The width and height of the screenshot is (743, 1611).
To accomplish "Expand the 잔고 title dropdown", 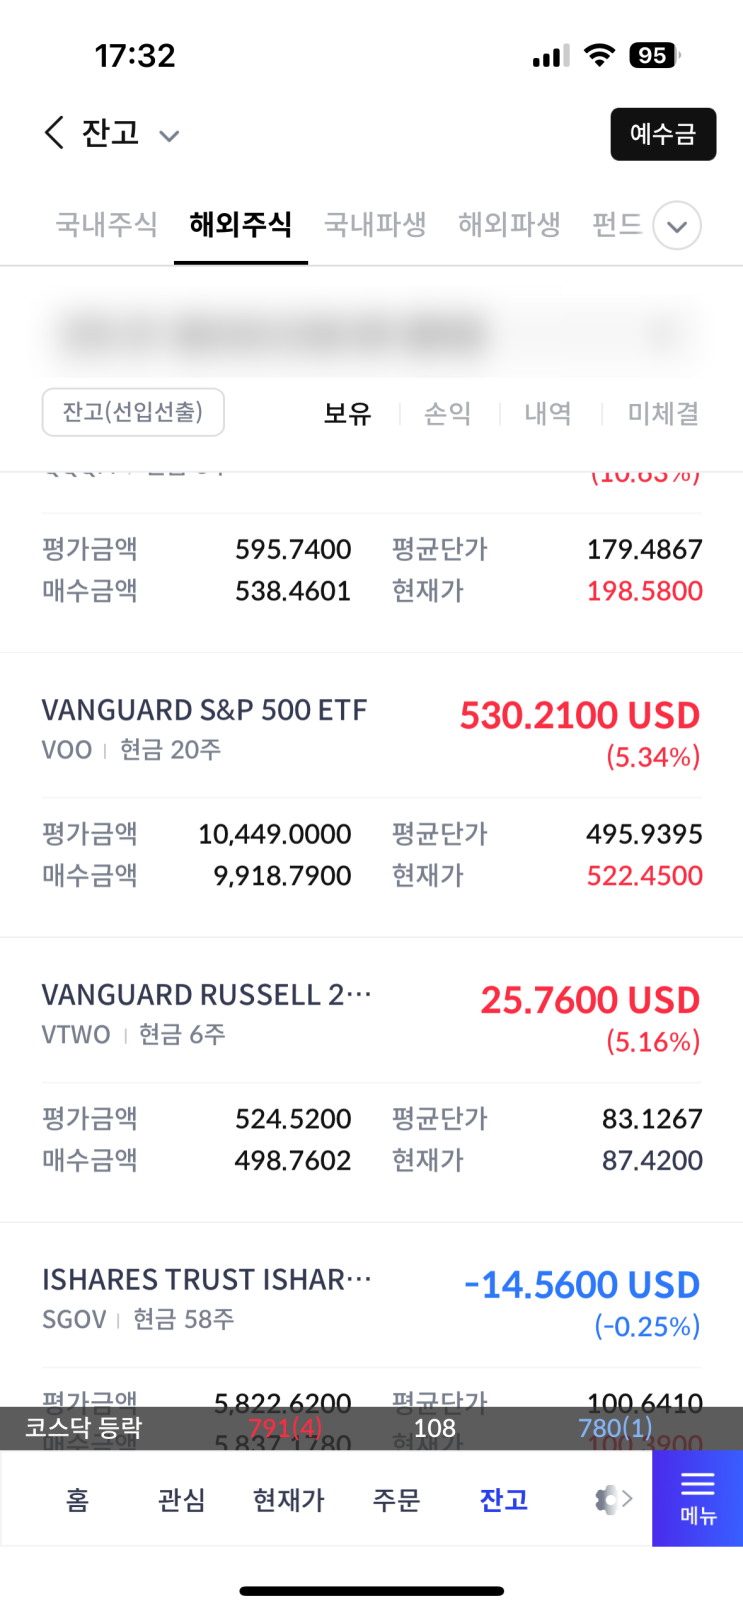I will 169,136.
